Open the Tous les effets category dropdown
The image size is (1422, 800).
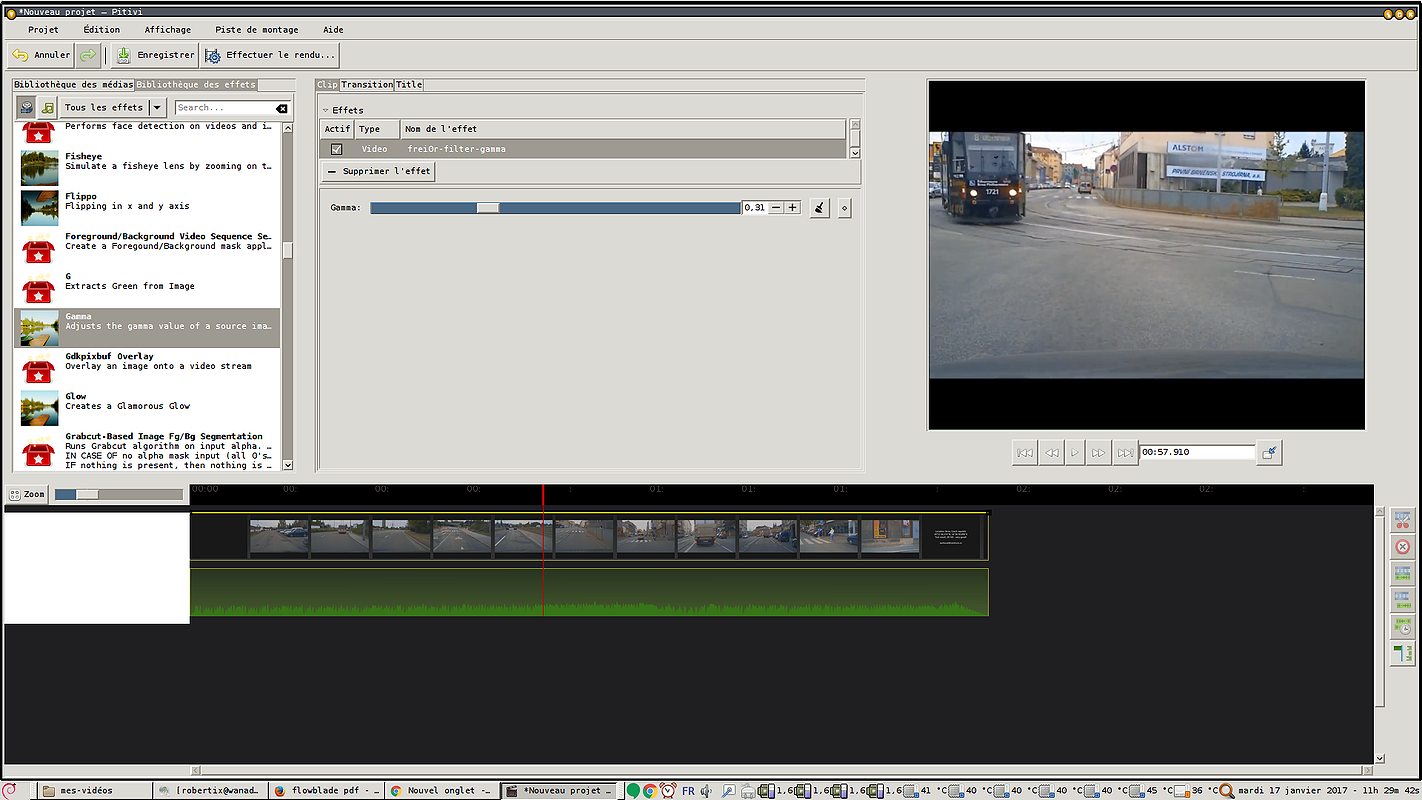pos(114,107)
